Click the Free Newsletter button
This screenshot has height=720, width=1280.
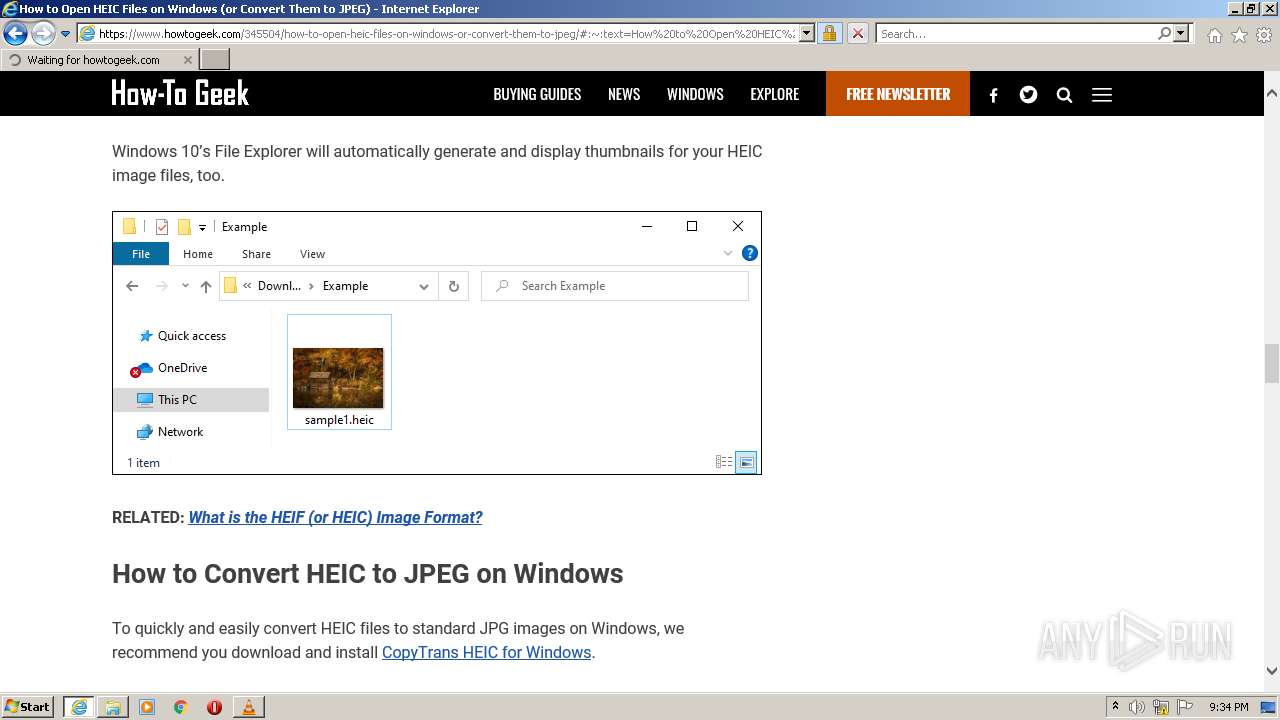coord(898,94)
